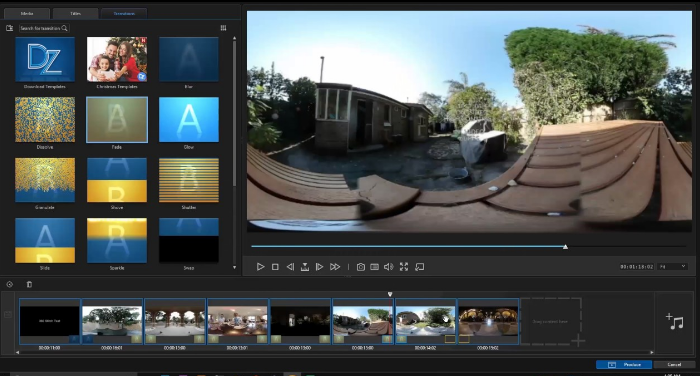Switch to the Media tab

click(x=27, y=13)
